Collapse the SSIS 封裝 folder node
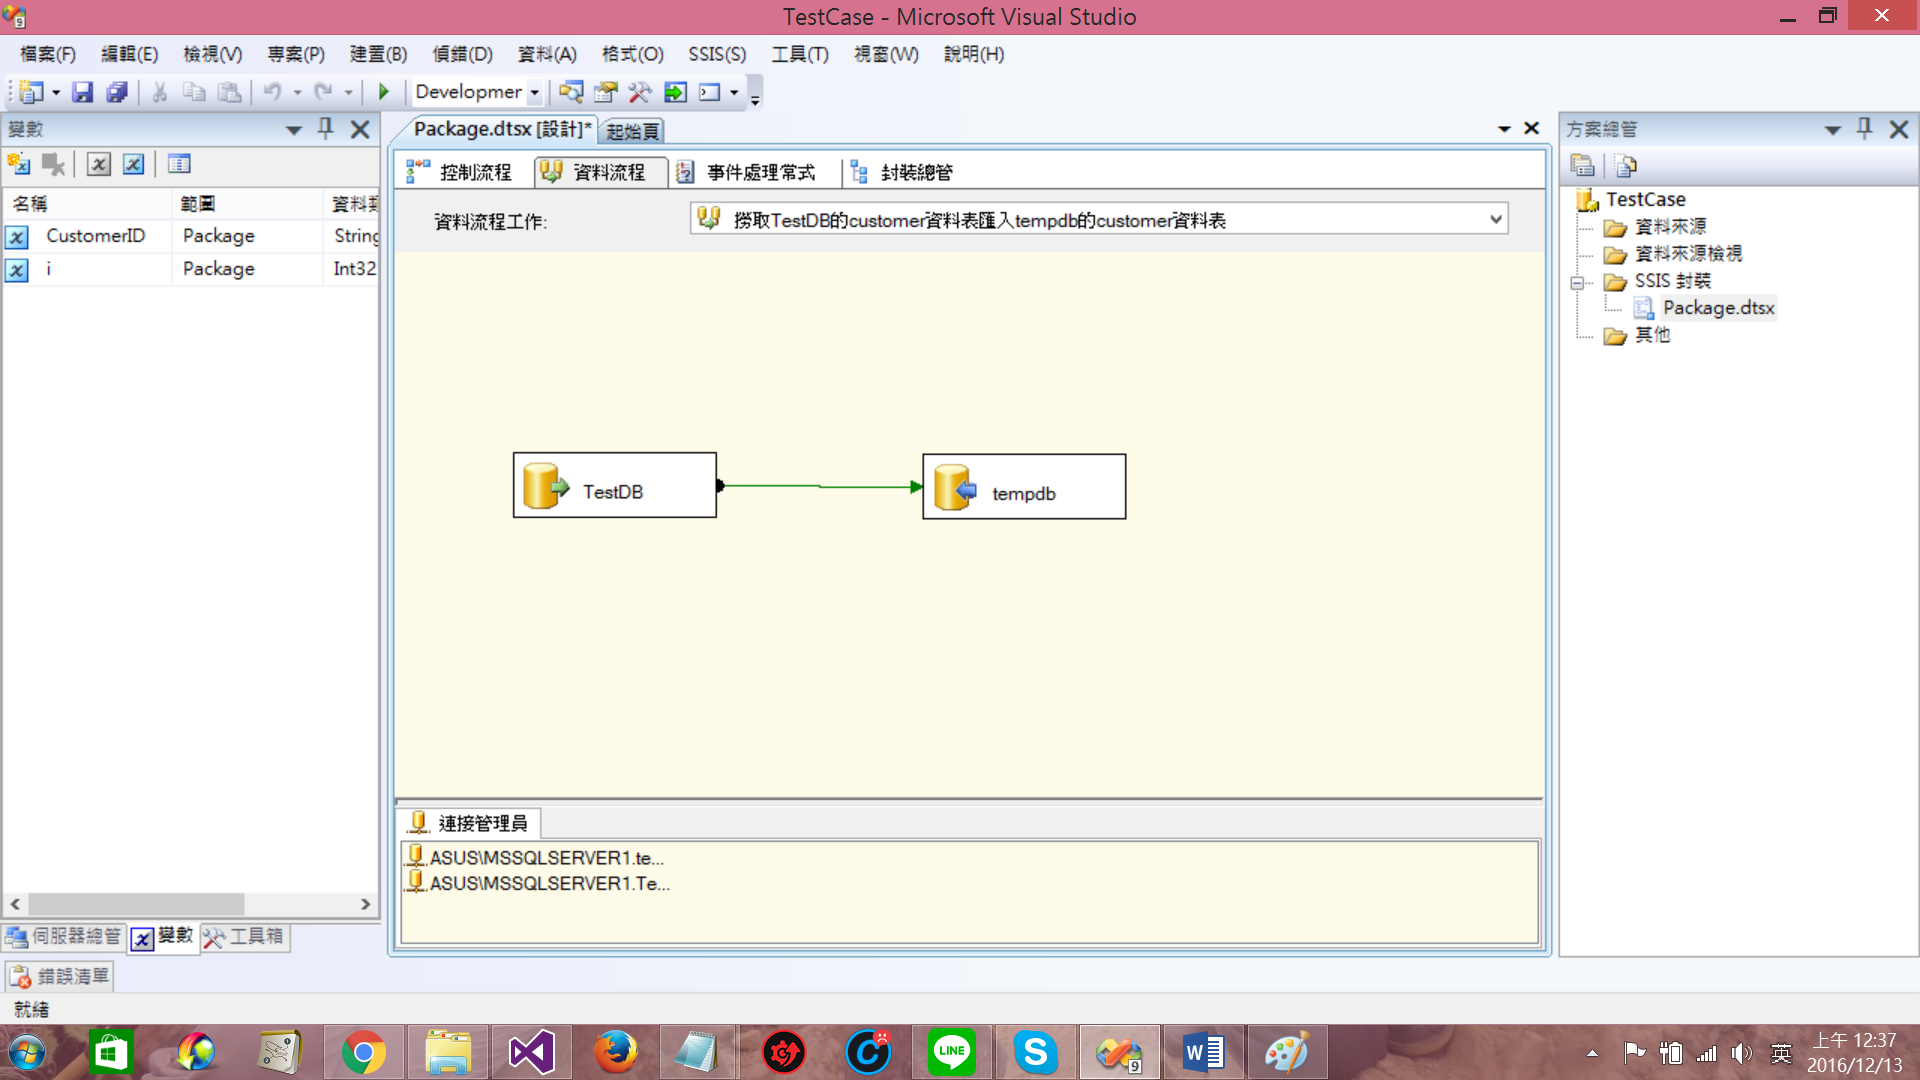 tap(1577, 283)
